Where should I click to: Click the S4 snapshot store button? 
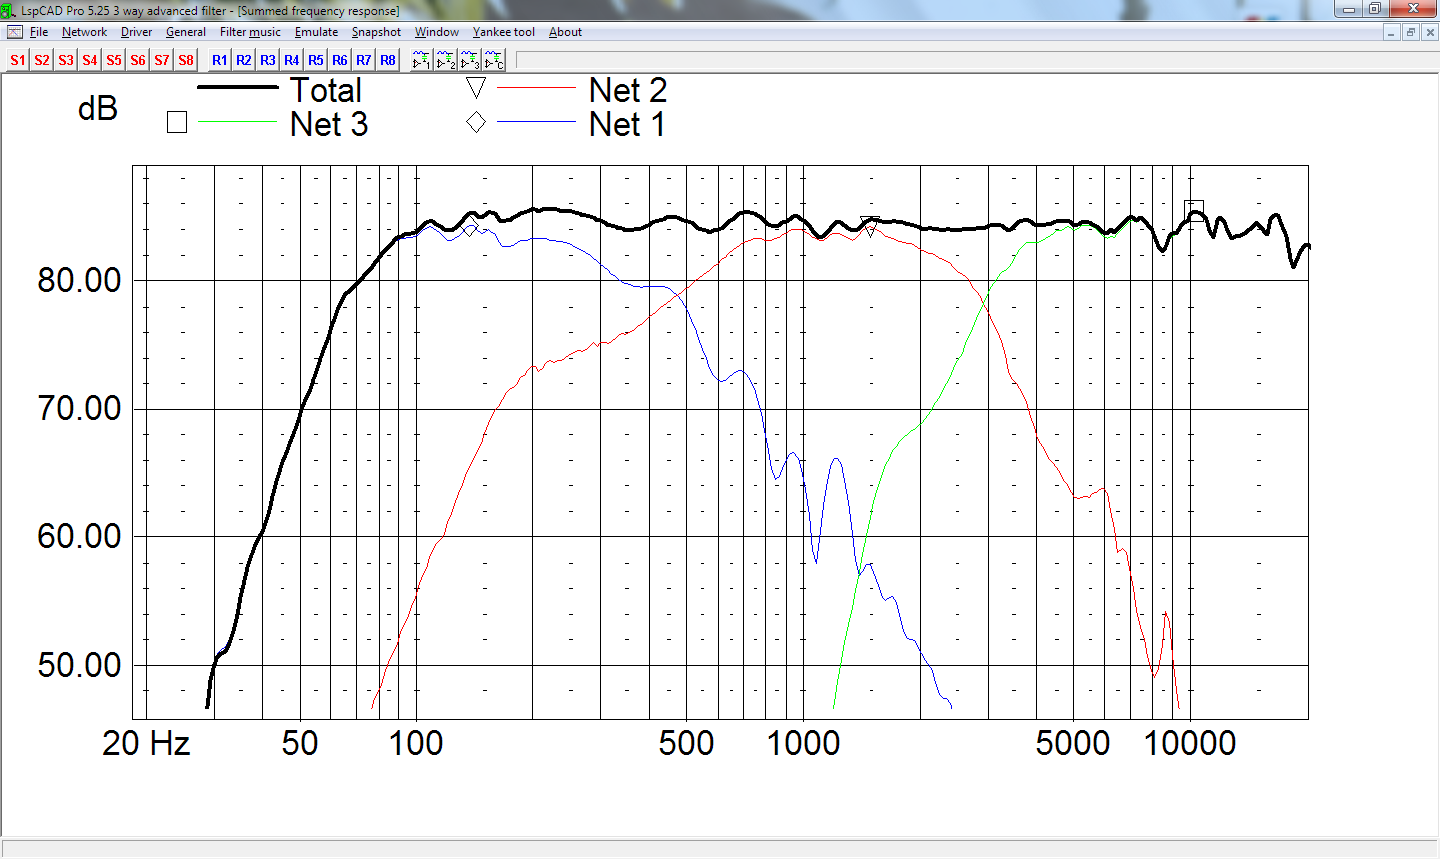coord(90,60)
